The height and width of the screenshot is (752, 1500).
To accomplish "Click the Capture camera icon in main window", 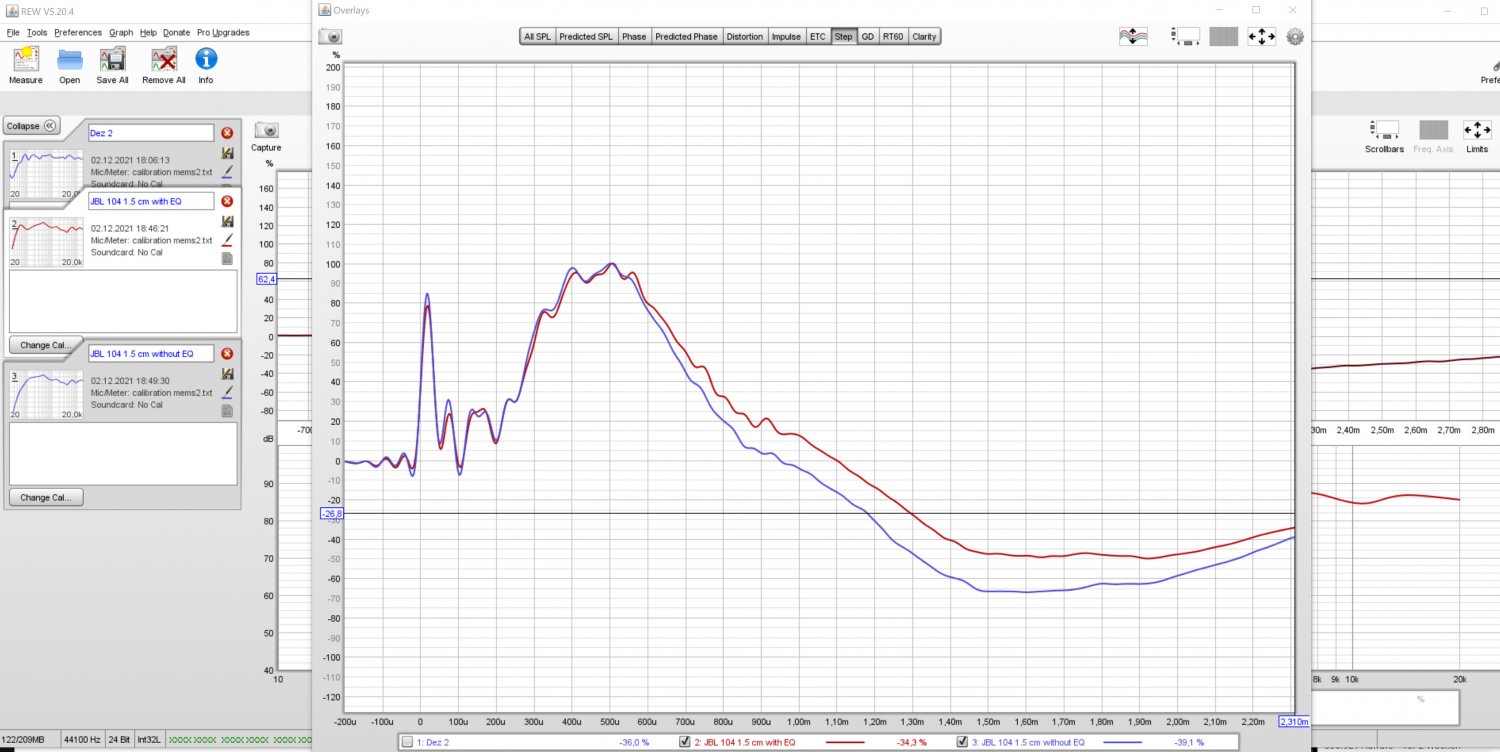I will coord(266,131).
